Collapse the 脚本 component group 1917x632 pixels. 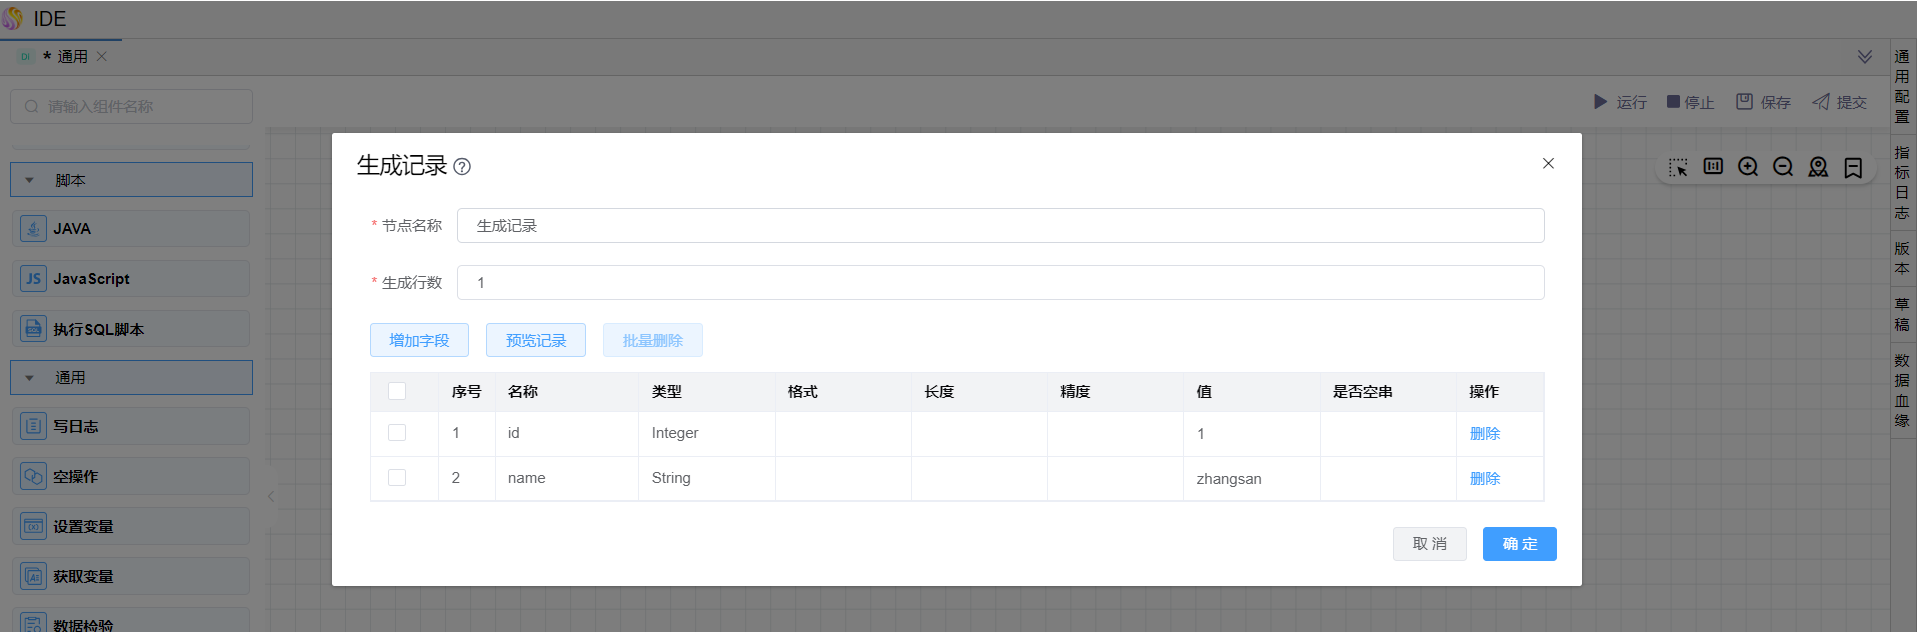[30, 181]
